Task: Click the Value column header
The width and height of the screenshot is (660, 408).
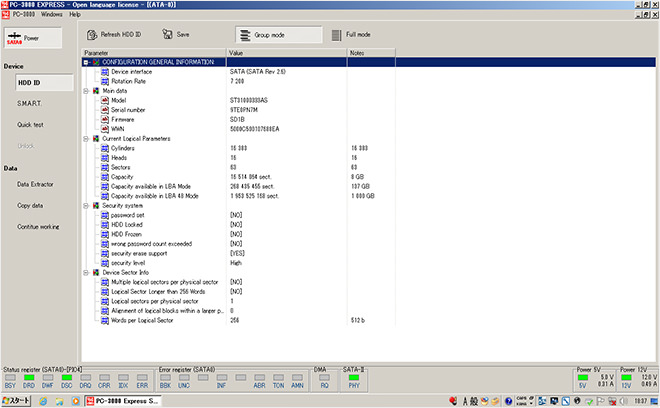Action: click(x=286, y=53)
